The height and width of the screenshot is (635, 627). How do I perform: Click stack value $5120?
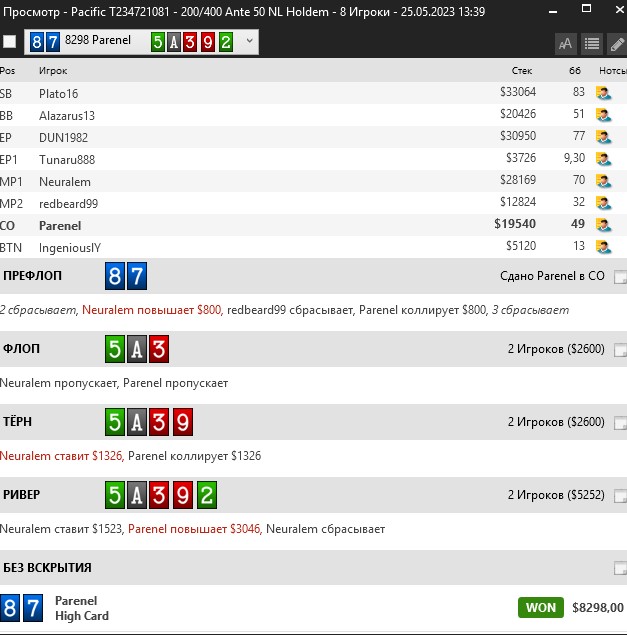[521, 245]
